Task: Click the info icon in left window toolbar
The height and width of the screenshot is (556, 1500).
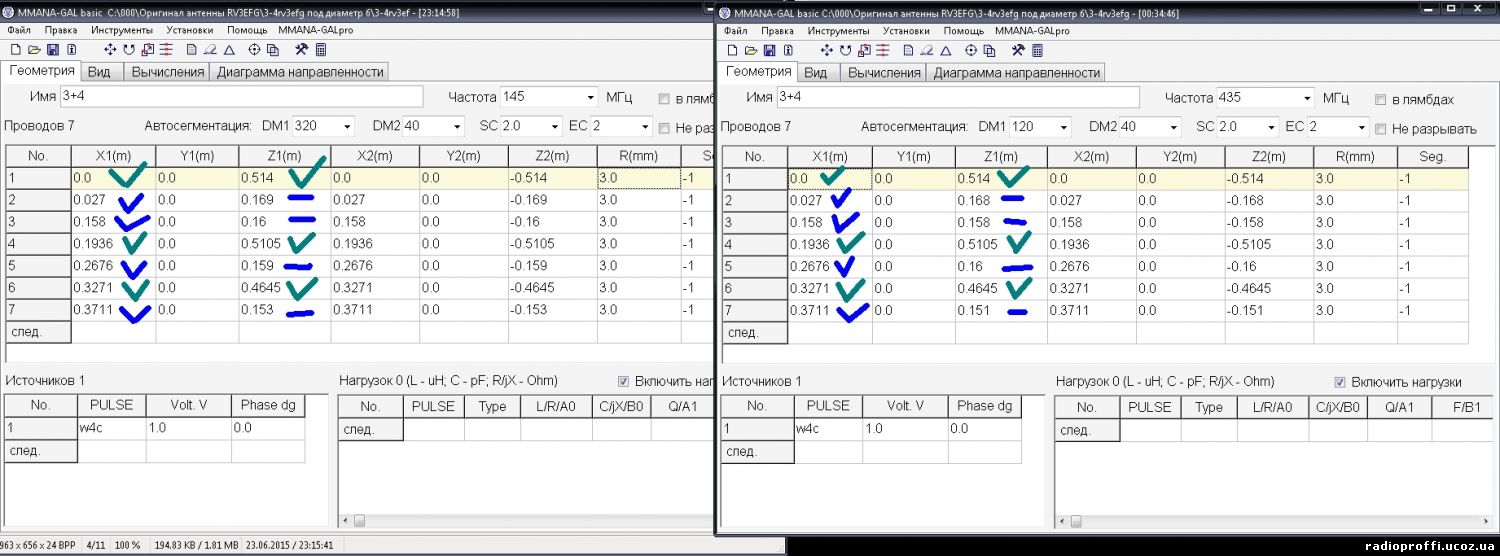Action: [x=72, y=50]
